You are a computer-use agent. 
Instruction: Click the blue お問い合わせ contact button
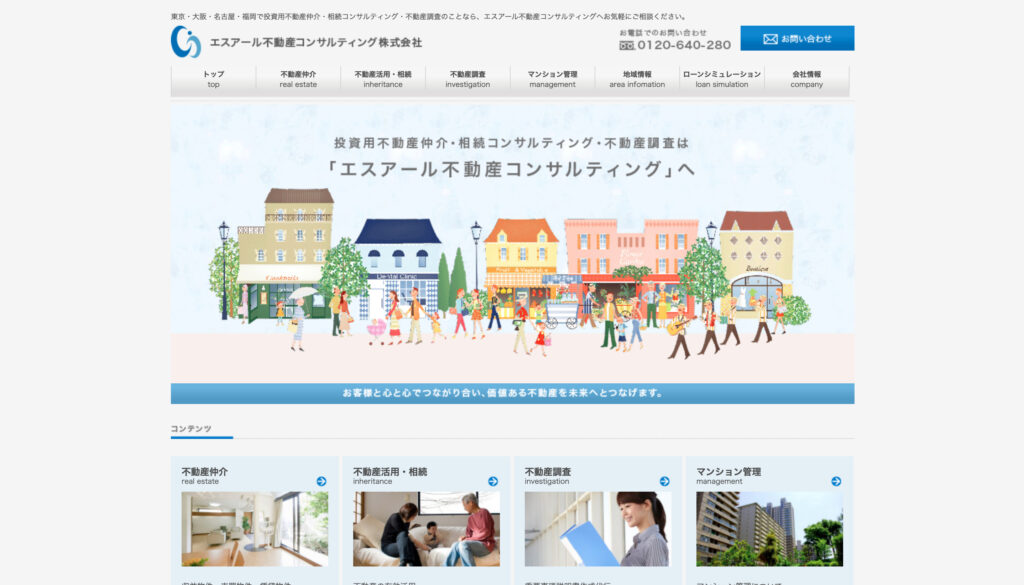point(797,38)
